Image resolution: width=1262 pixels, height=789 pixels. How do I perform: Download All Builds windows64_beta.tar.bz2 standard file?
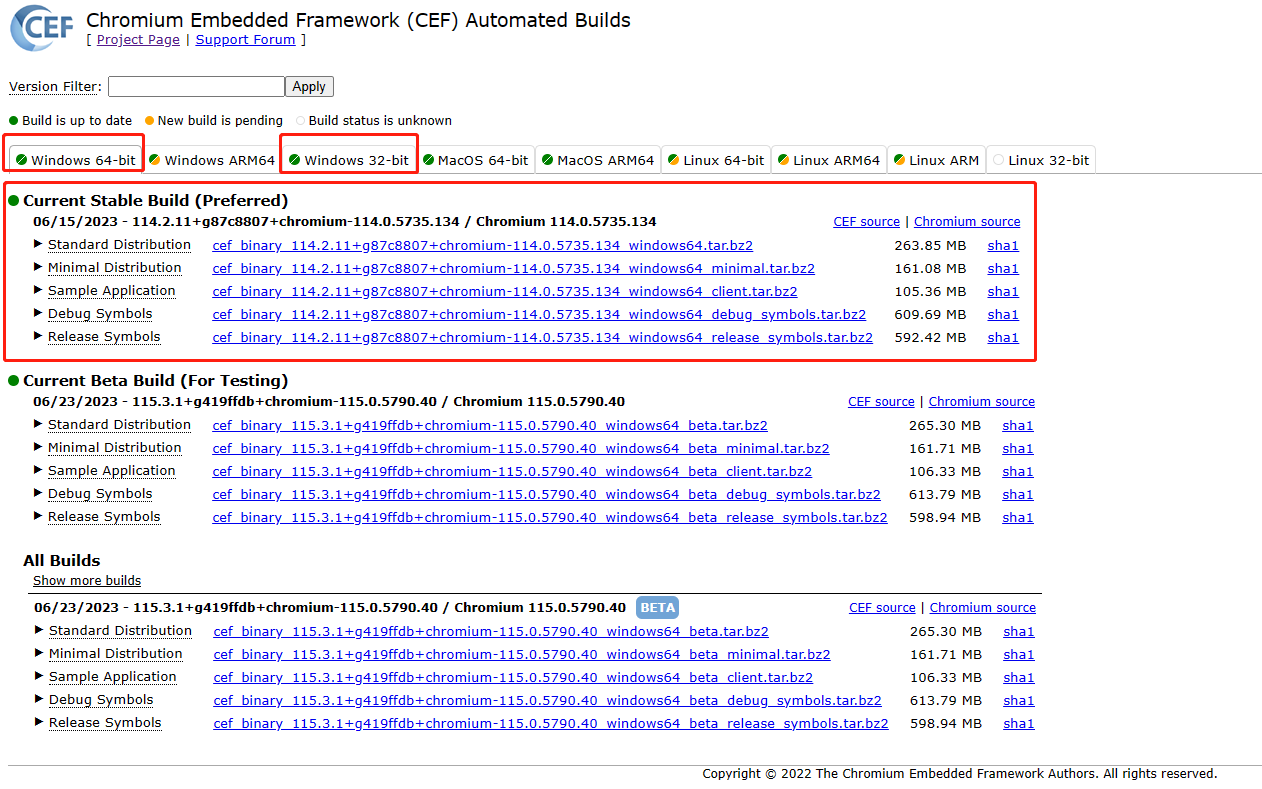pos(491,632)
